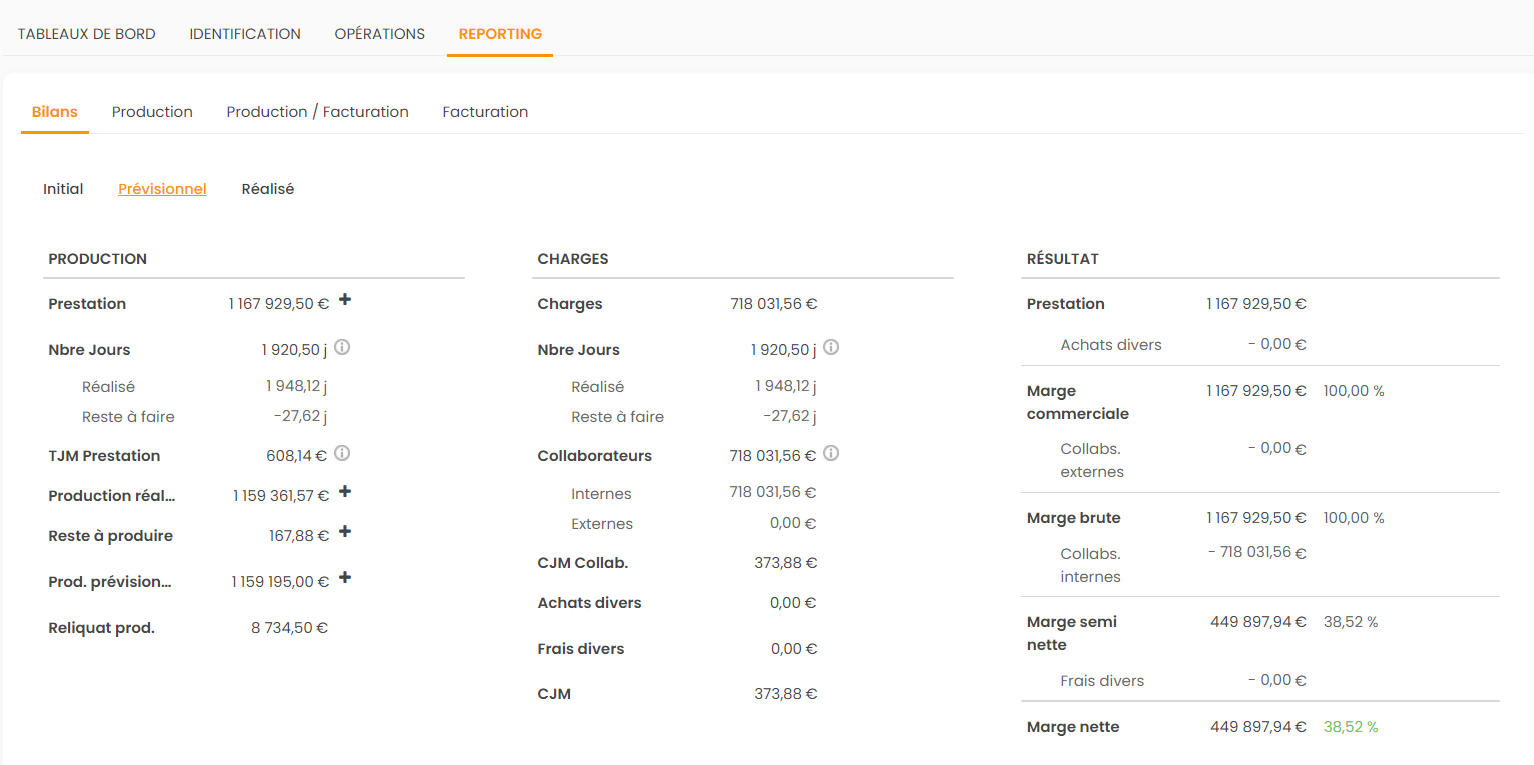Expand the Production réal... plus icon

345,491
